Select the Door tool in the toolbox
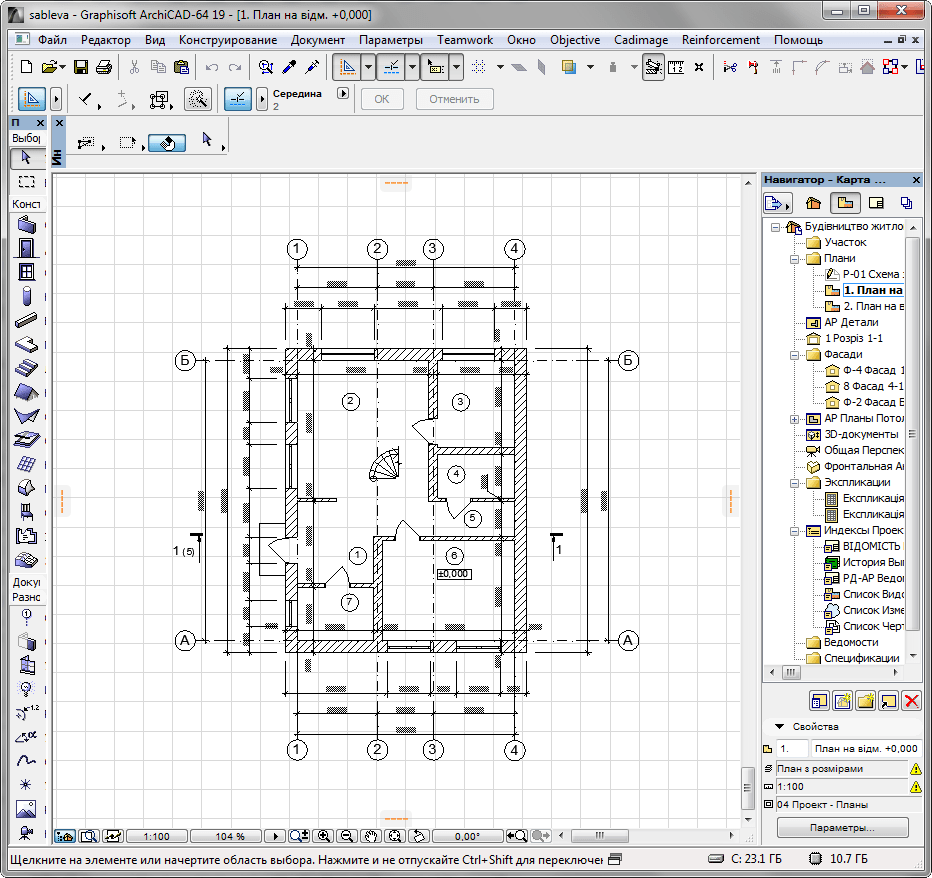 26,248
